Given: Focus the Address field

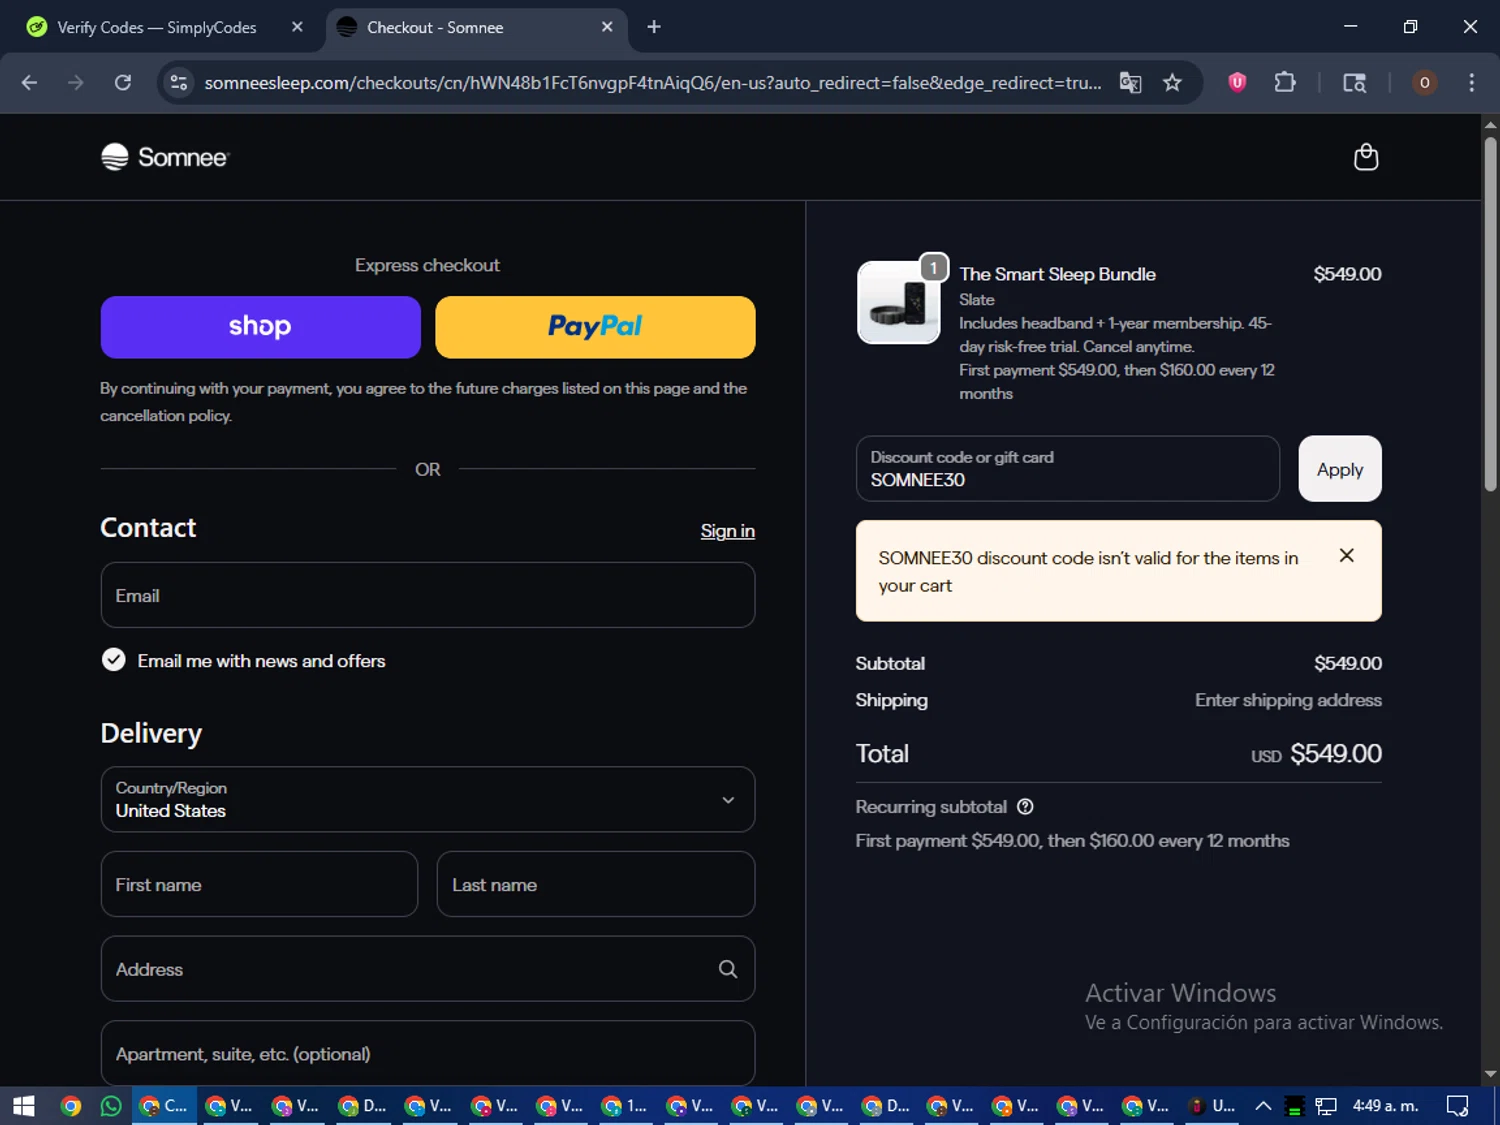Looking at the screenshot, I should [x=428, y=969].
